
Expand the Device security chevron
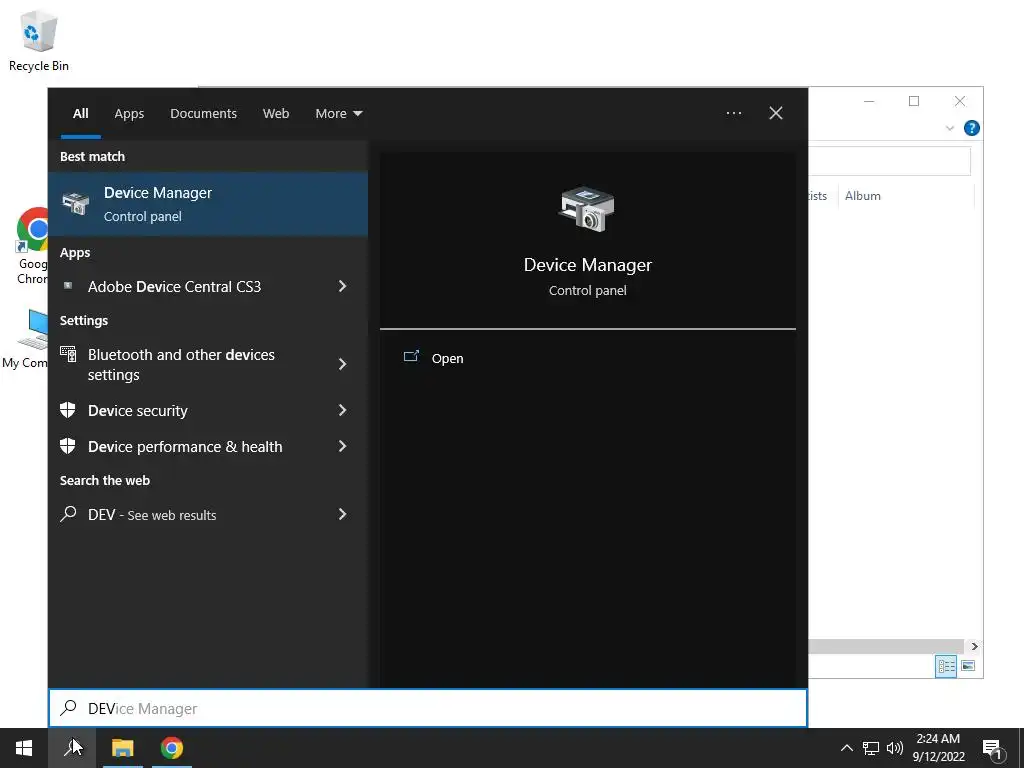tap(342, 409)
